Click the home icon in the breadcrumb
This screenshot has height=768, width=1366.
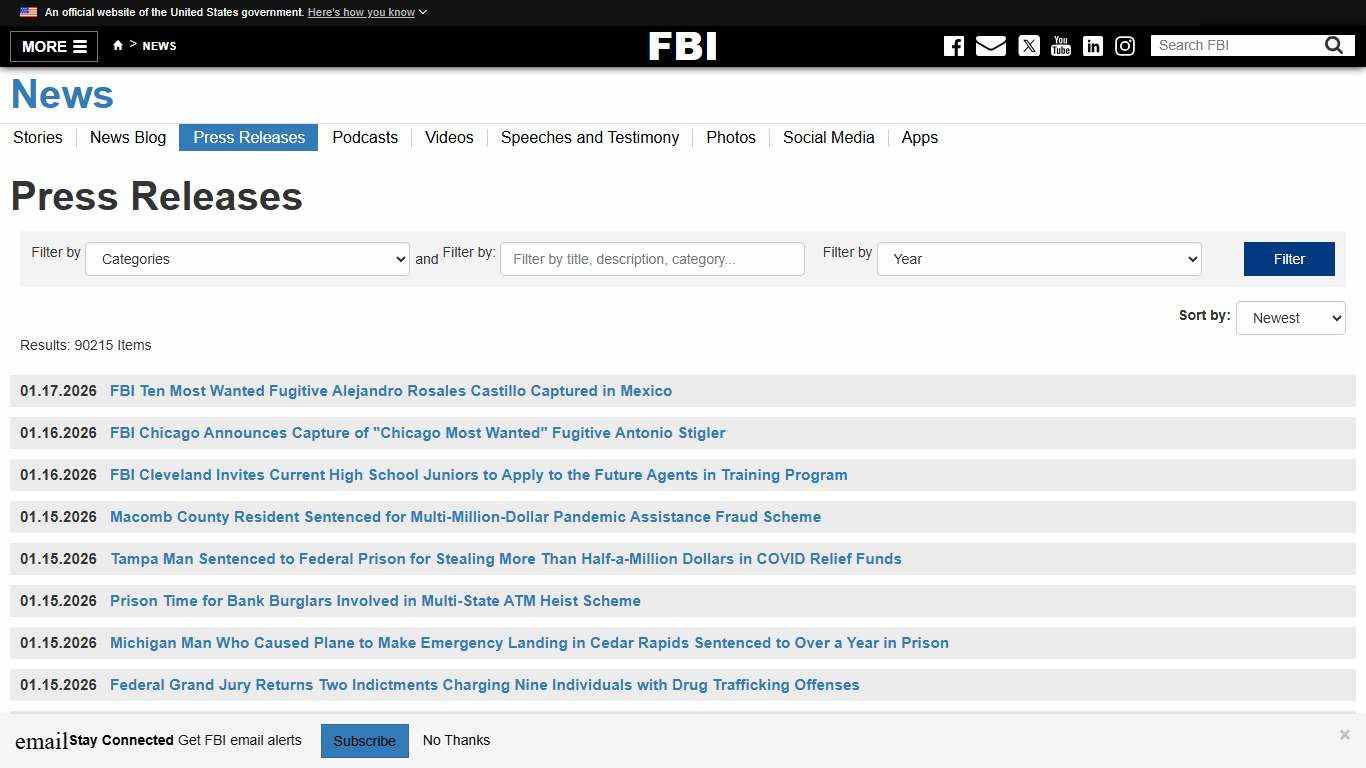click(x=117, y=45)
